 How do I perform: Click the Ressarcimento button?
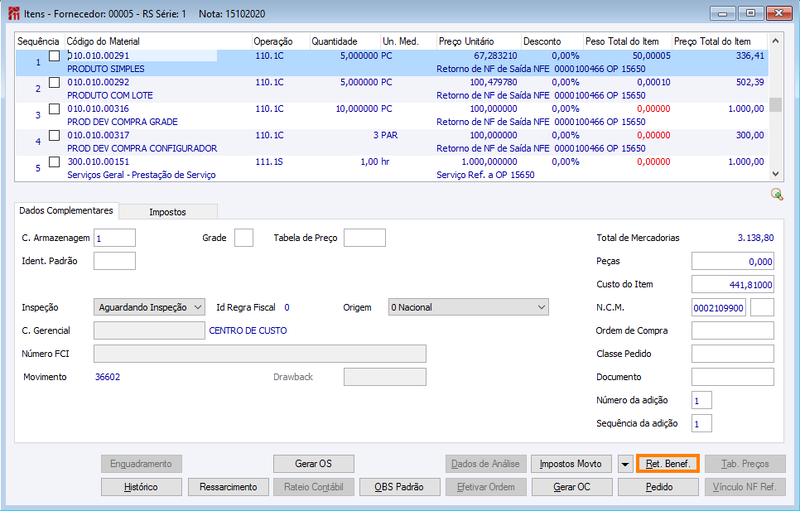pyautogui.click(x=228, y=487)
